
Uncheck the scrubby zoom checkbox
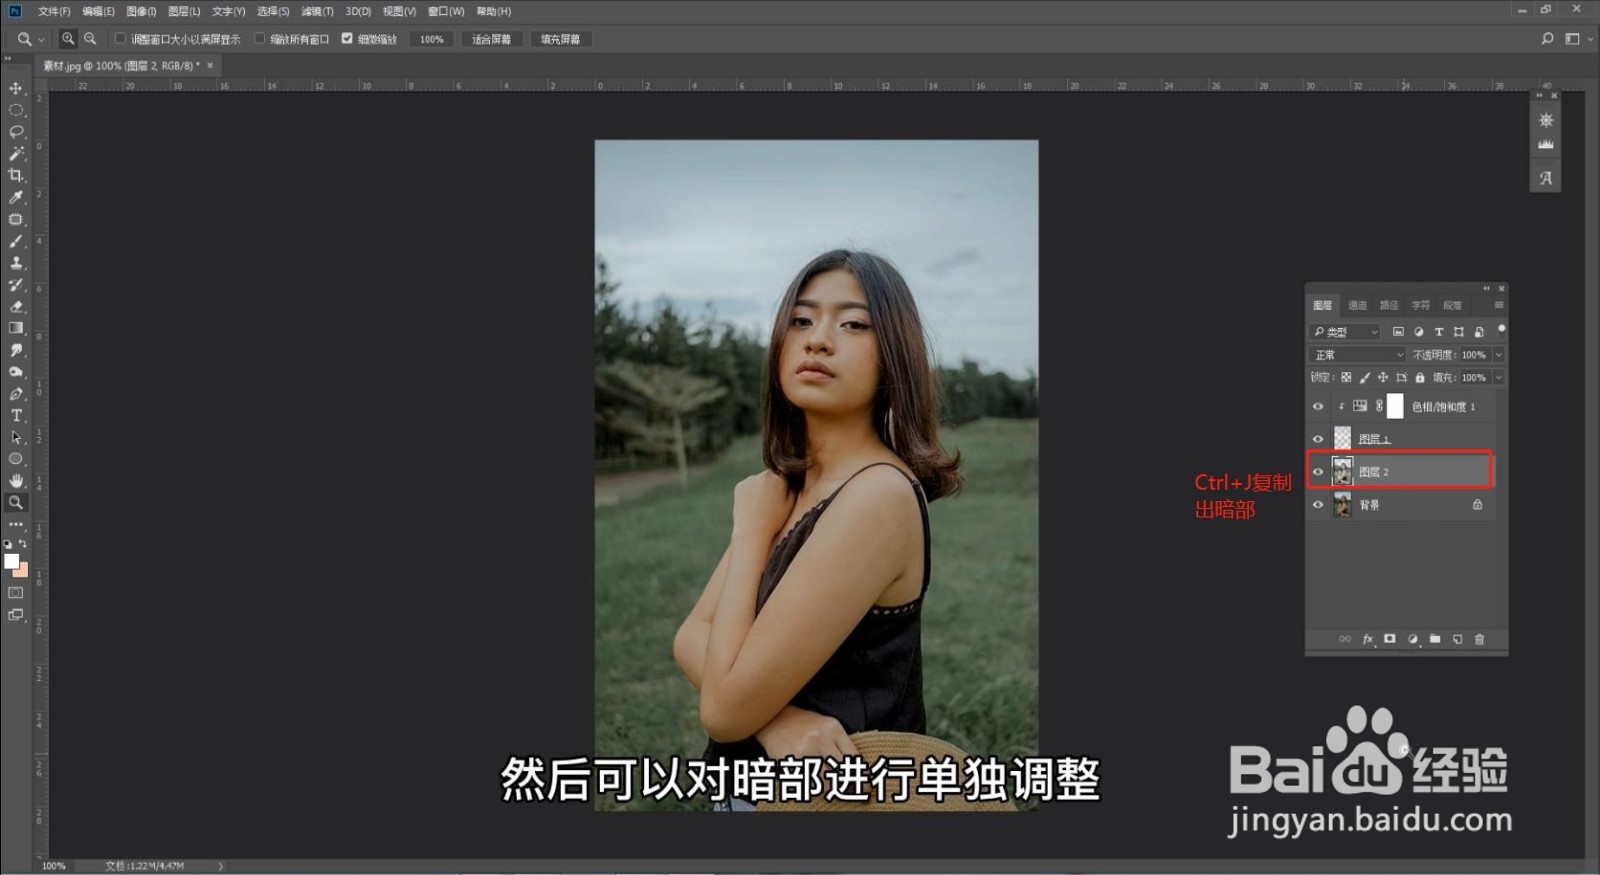tap(347, 39)
